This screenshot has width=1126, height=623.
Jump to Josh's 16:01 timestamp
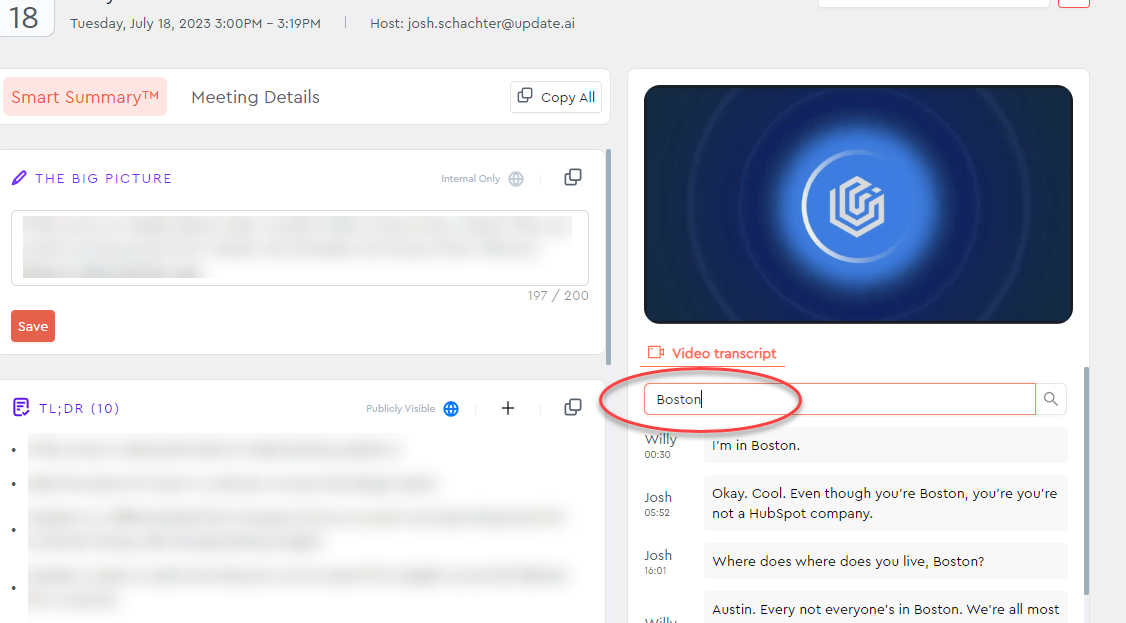(655, 571)
